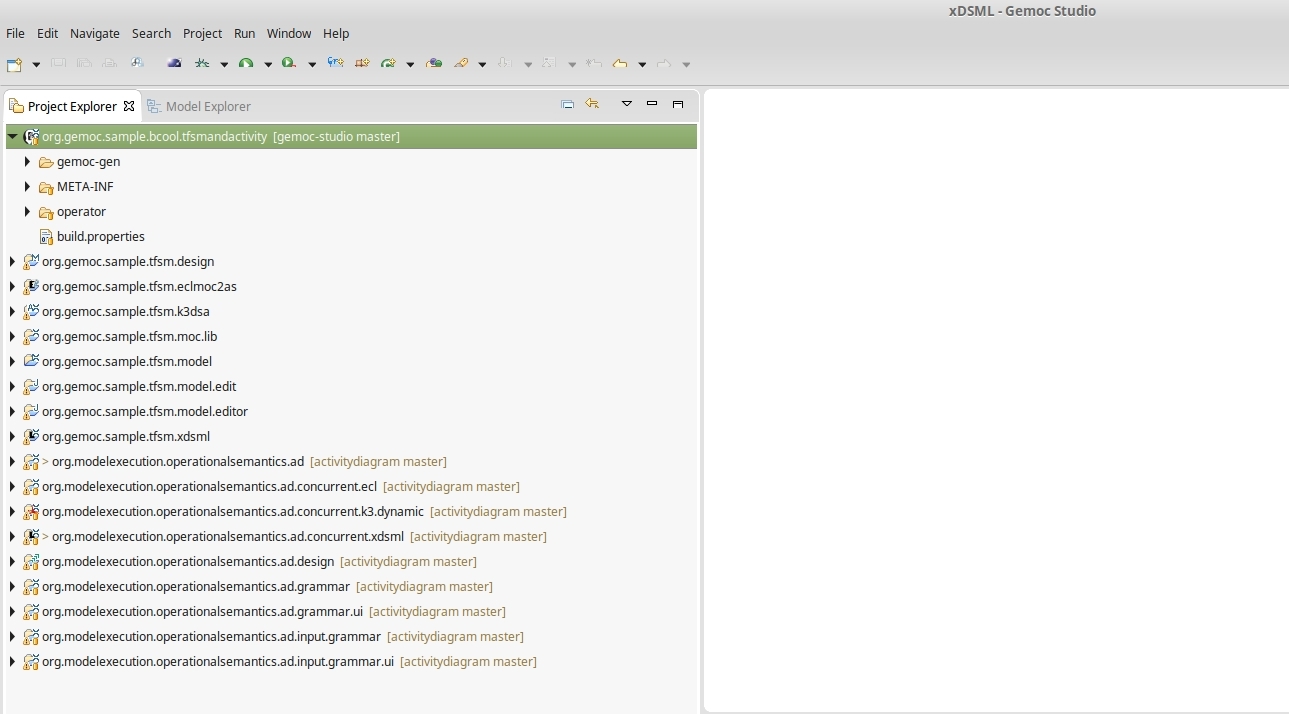The height and width of the screenshot is (714, 1289).
Task: Click the New wizard toolbar icon
Action: coord(14,64)
